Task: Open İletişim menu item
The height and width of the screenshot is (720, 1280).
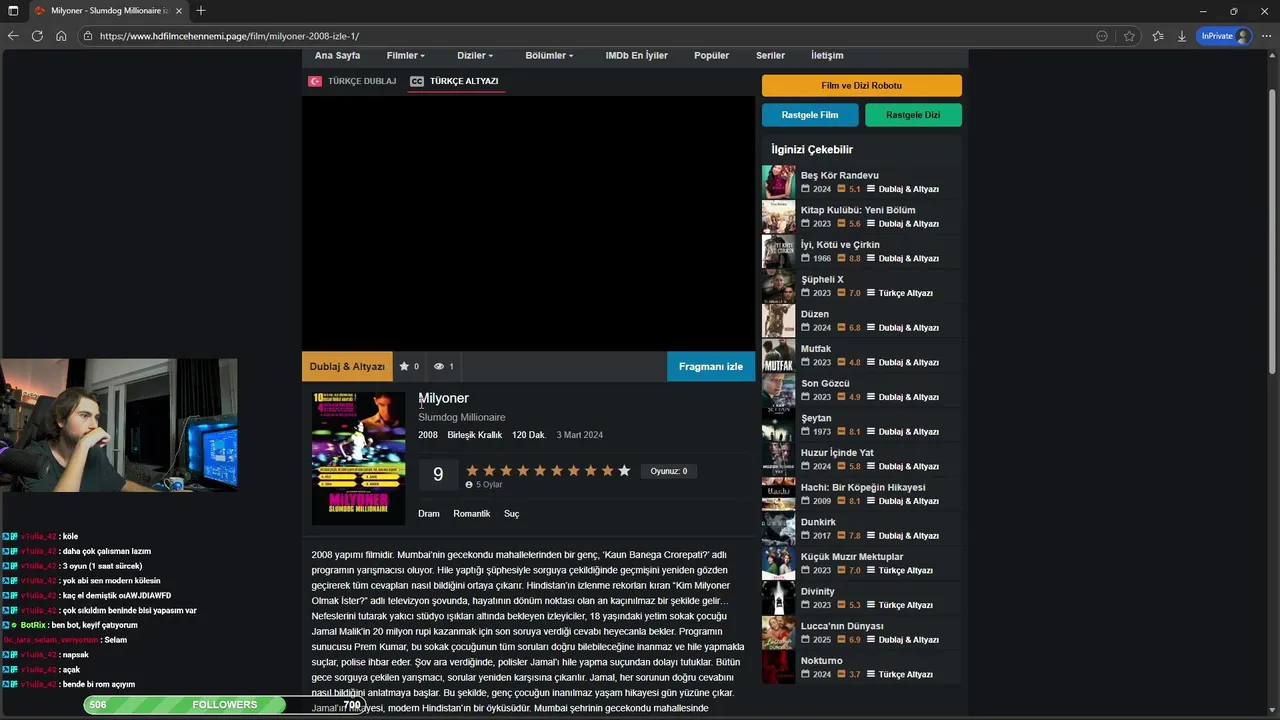Action: (827, 56)
